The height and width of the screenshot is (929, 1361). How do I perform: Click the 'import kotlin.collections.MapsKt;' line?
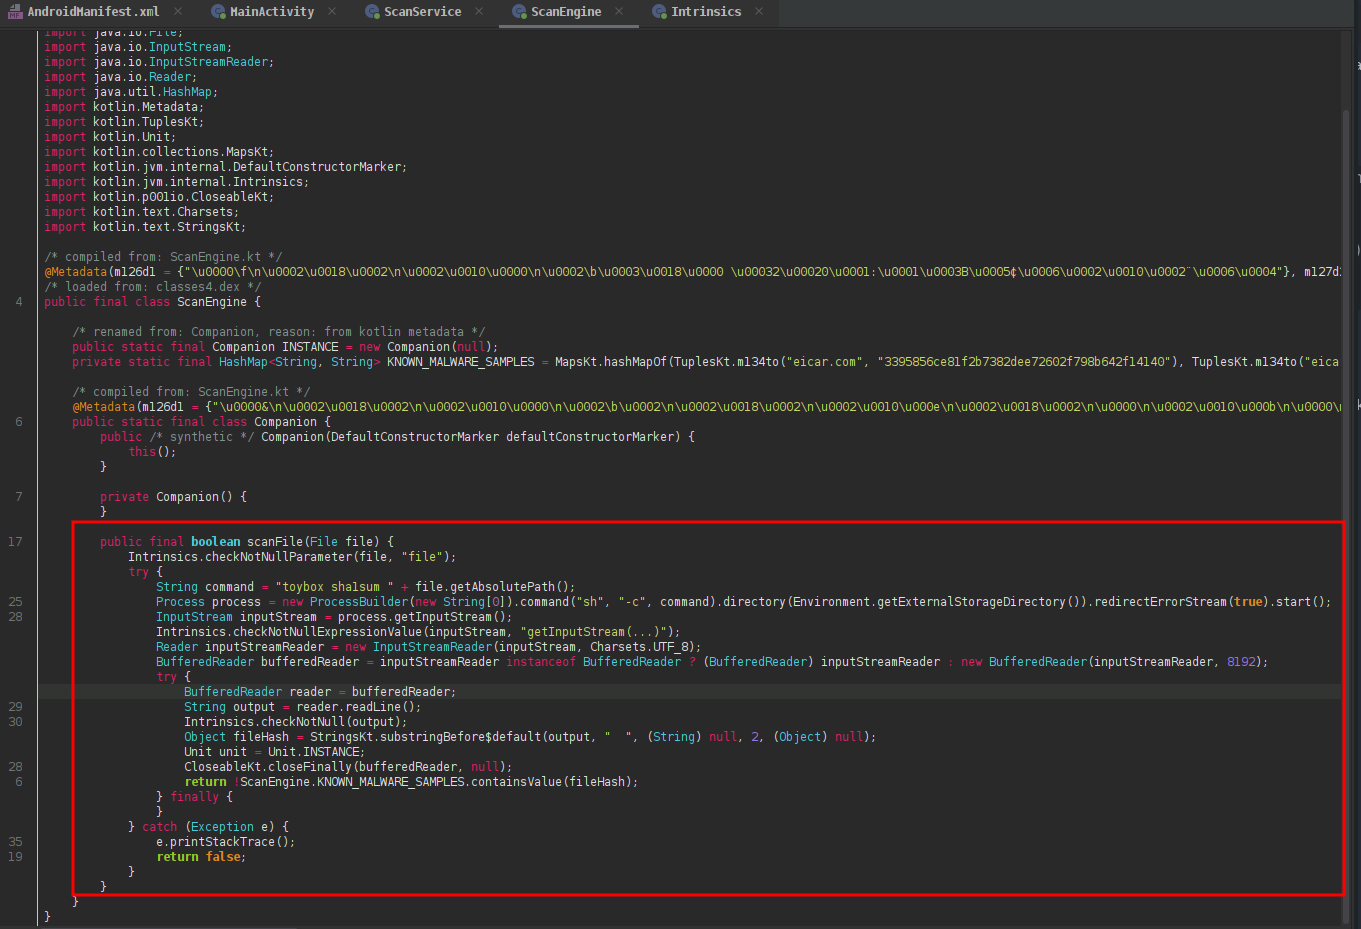tap(159, 152)
